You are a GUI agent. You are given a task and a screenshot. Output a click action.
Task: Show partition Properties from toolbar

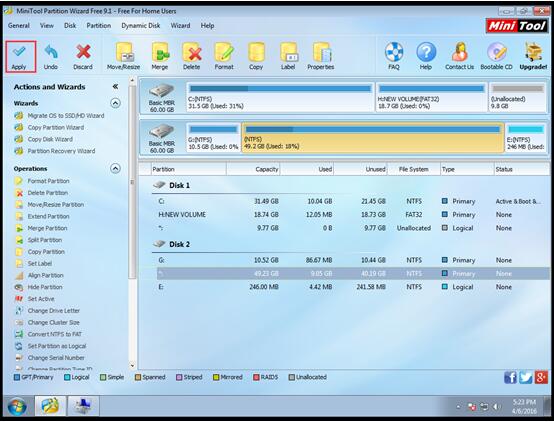[x=321, y=57]
